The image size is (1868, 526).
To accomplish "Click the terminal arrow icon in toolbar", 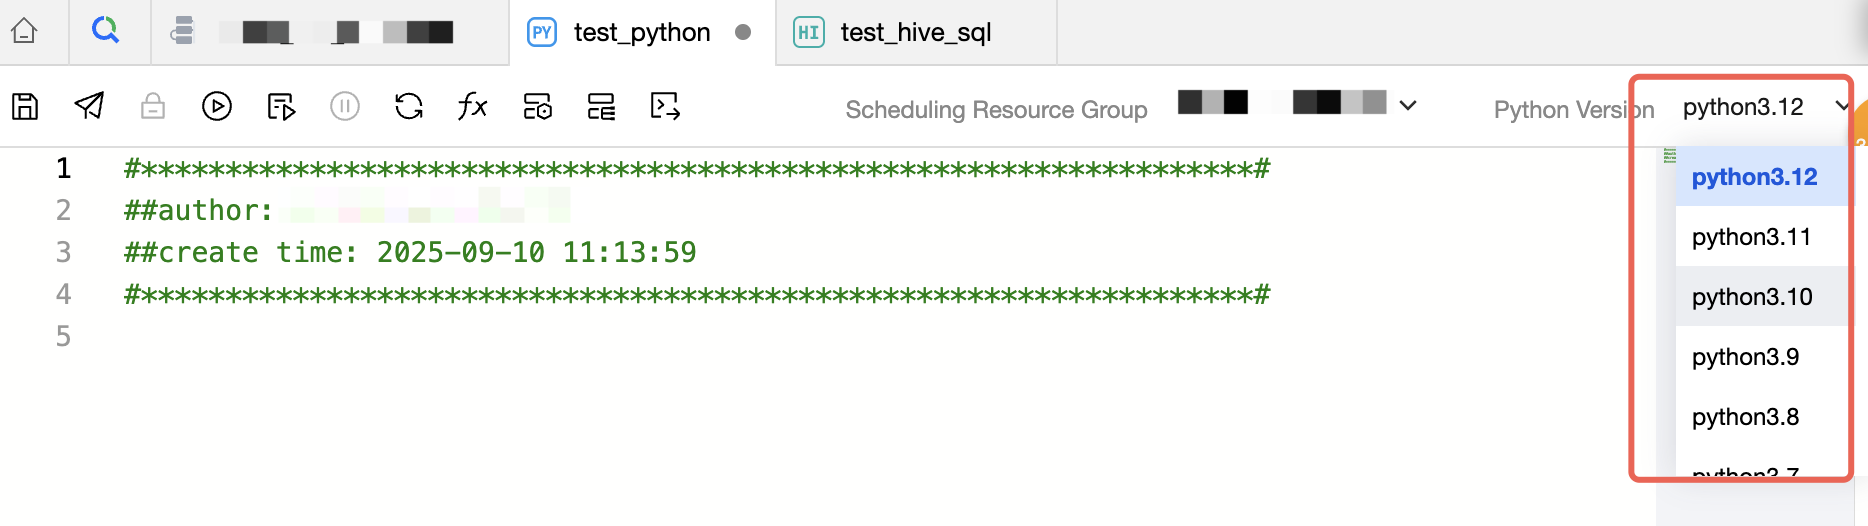I will tap(665, 106).
